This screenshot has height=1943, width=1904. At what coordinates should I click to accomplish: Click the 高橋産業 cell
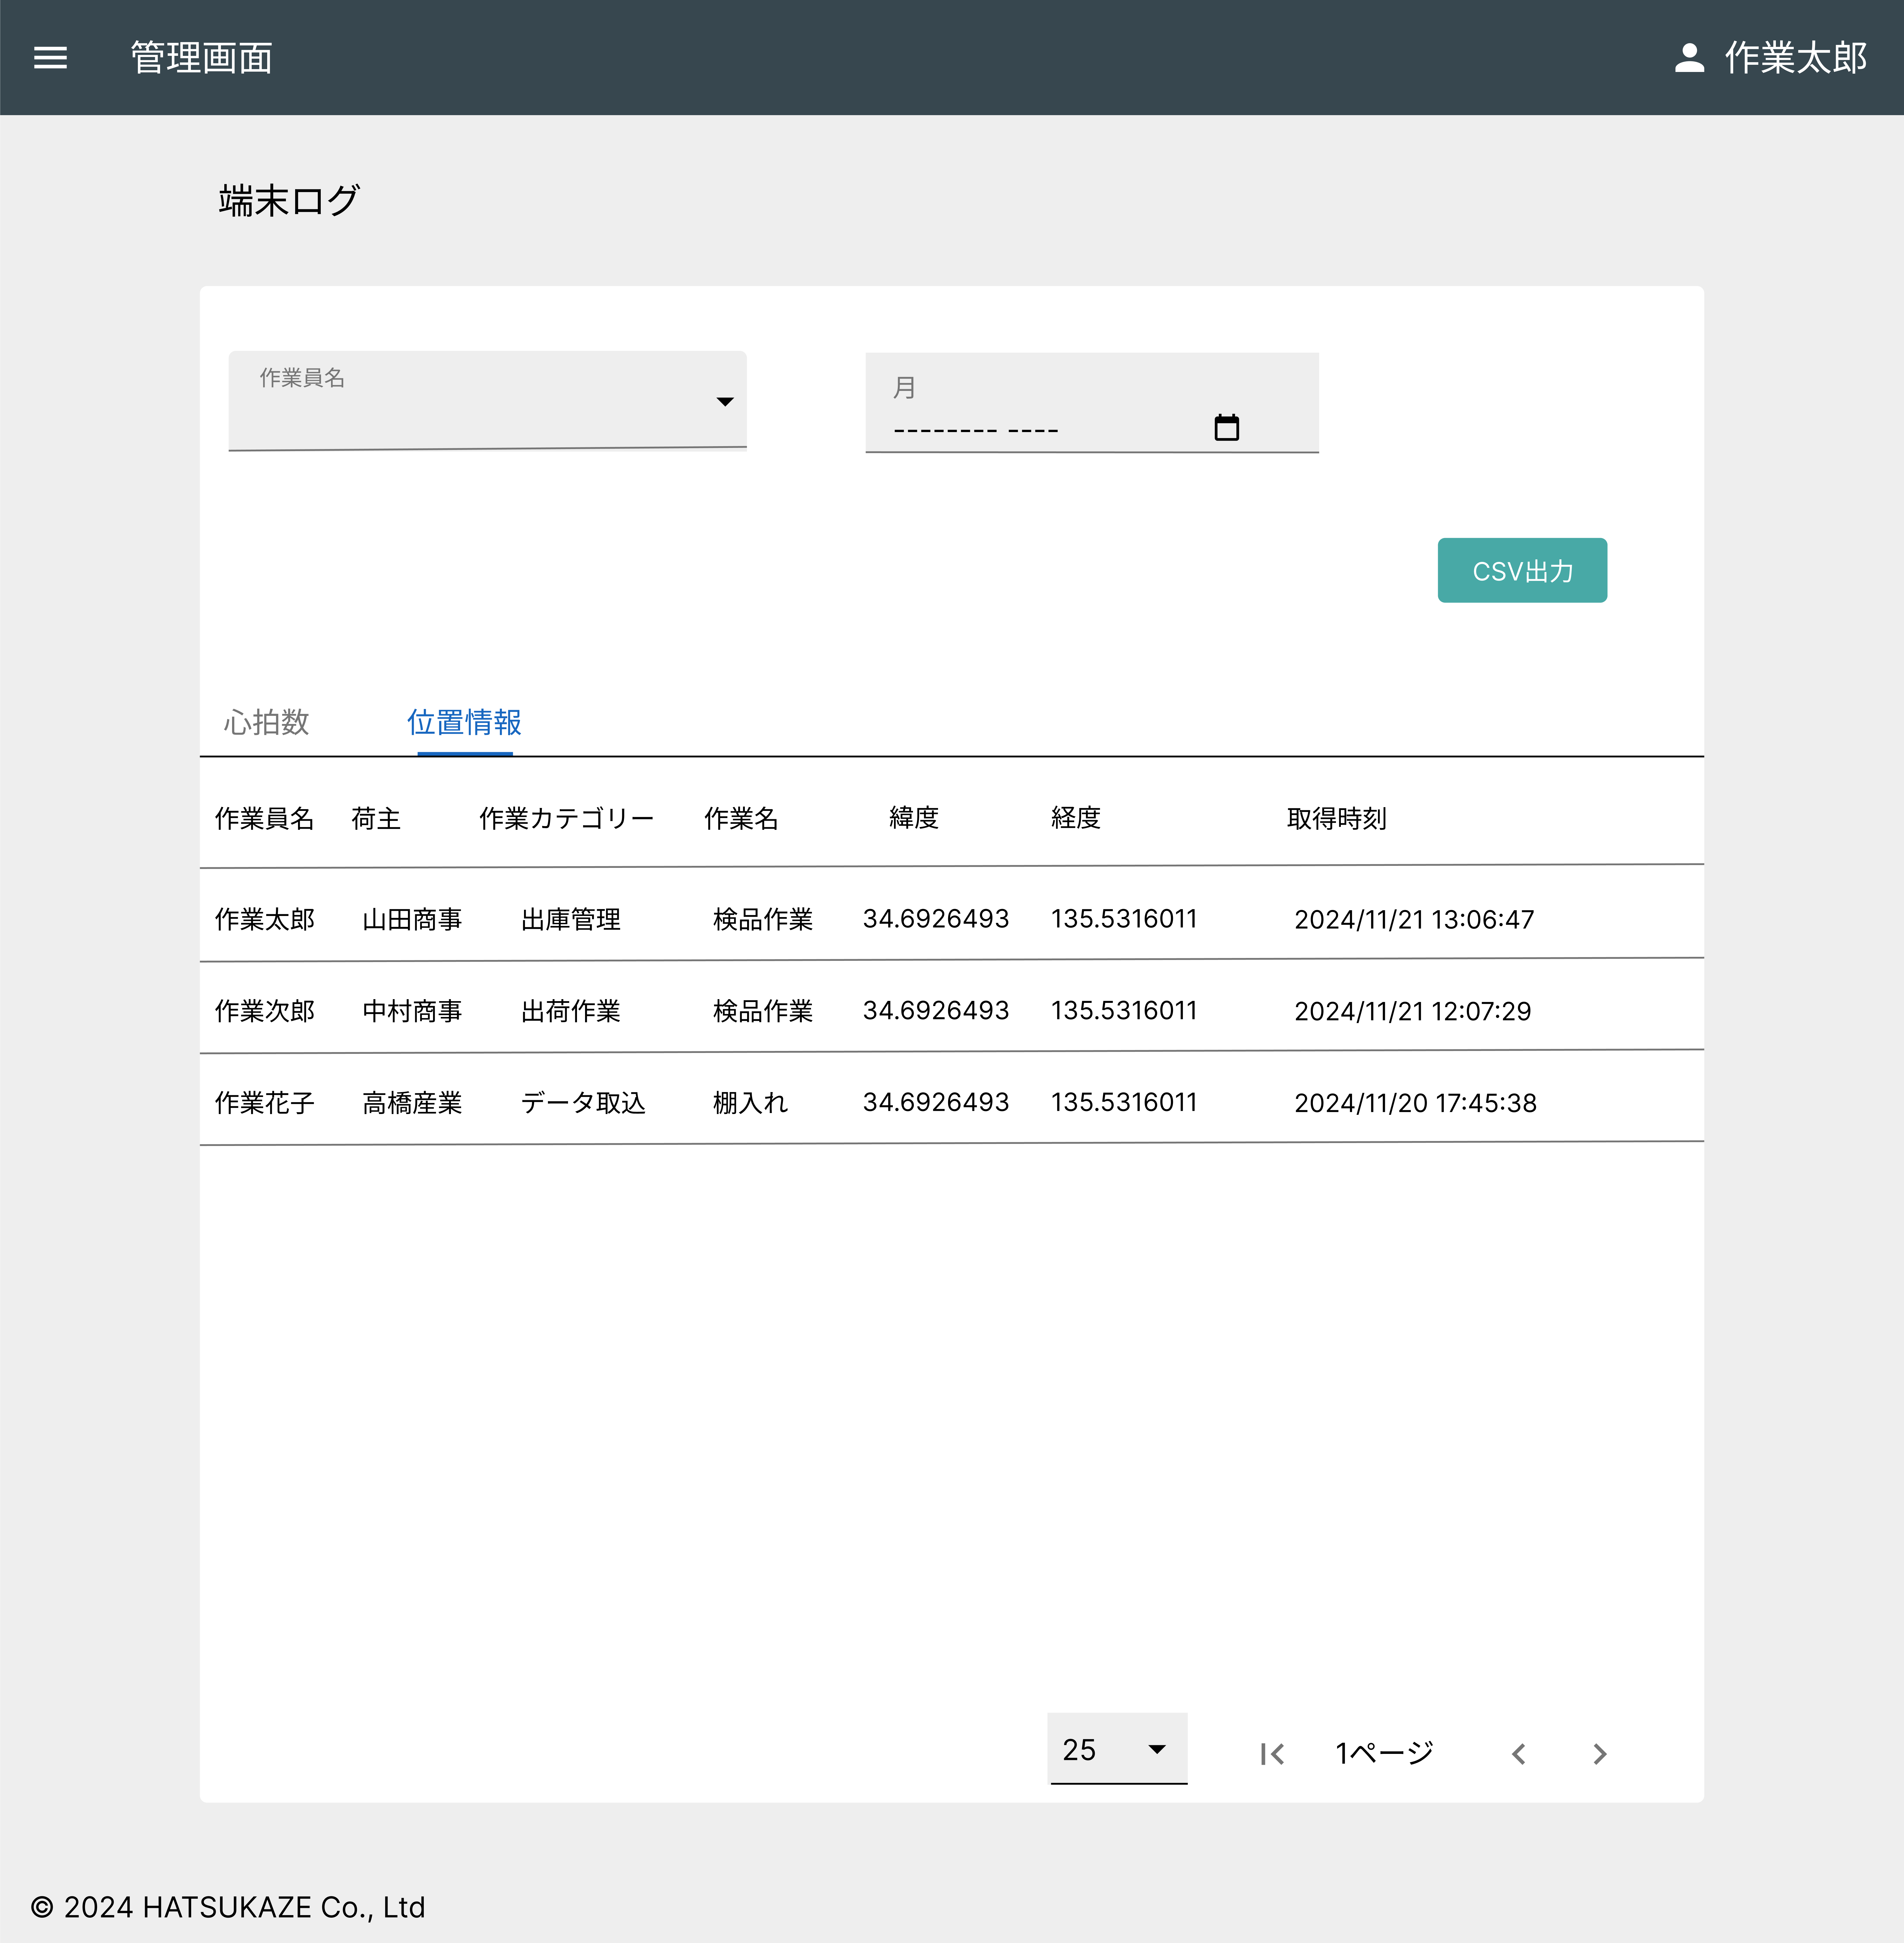[x=412, y=1103]
